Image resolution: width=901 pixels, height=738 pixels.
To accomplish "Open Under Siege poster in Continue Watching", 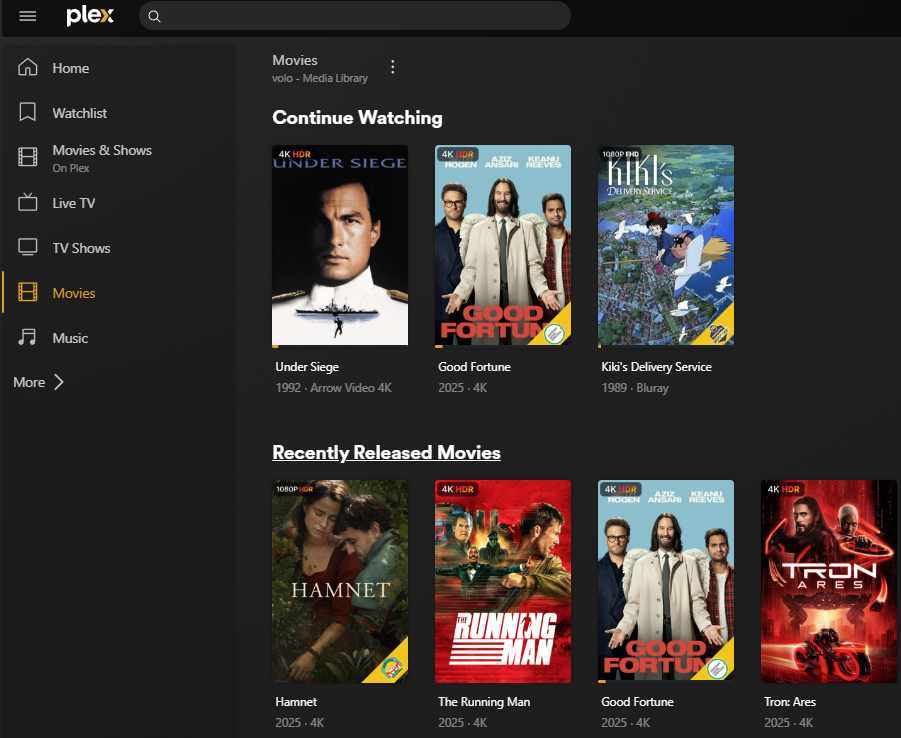I will point(340,245).
